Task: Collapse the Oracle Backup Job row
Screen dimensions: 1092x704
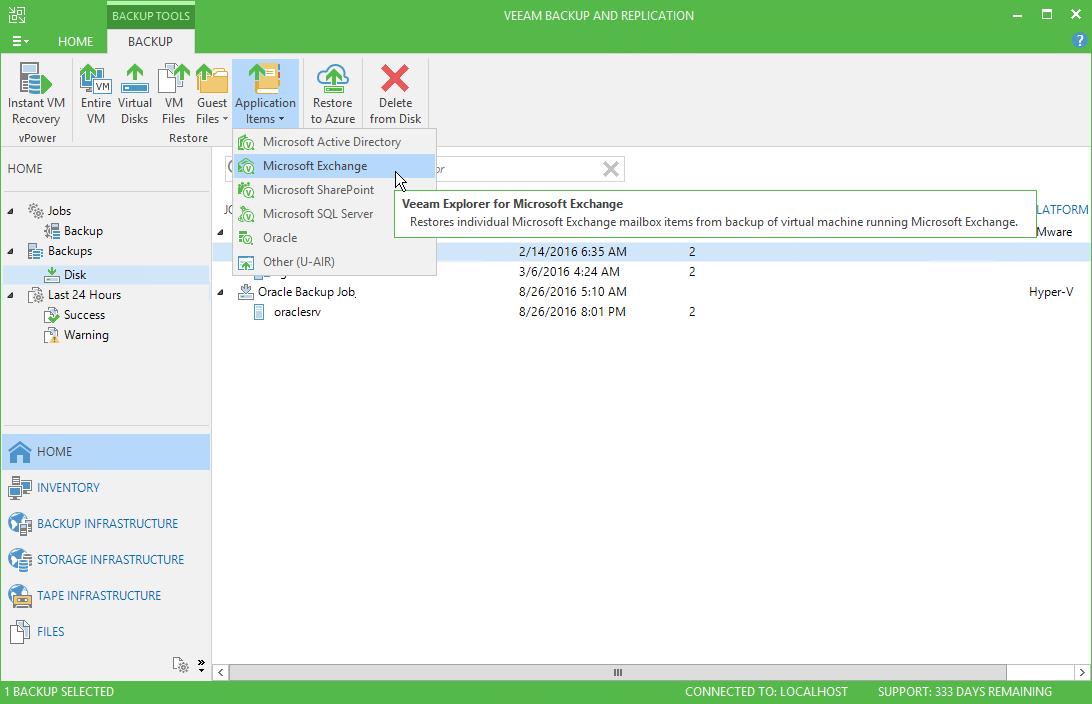Action: 221,292
